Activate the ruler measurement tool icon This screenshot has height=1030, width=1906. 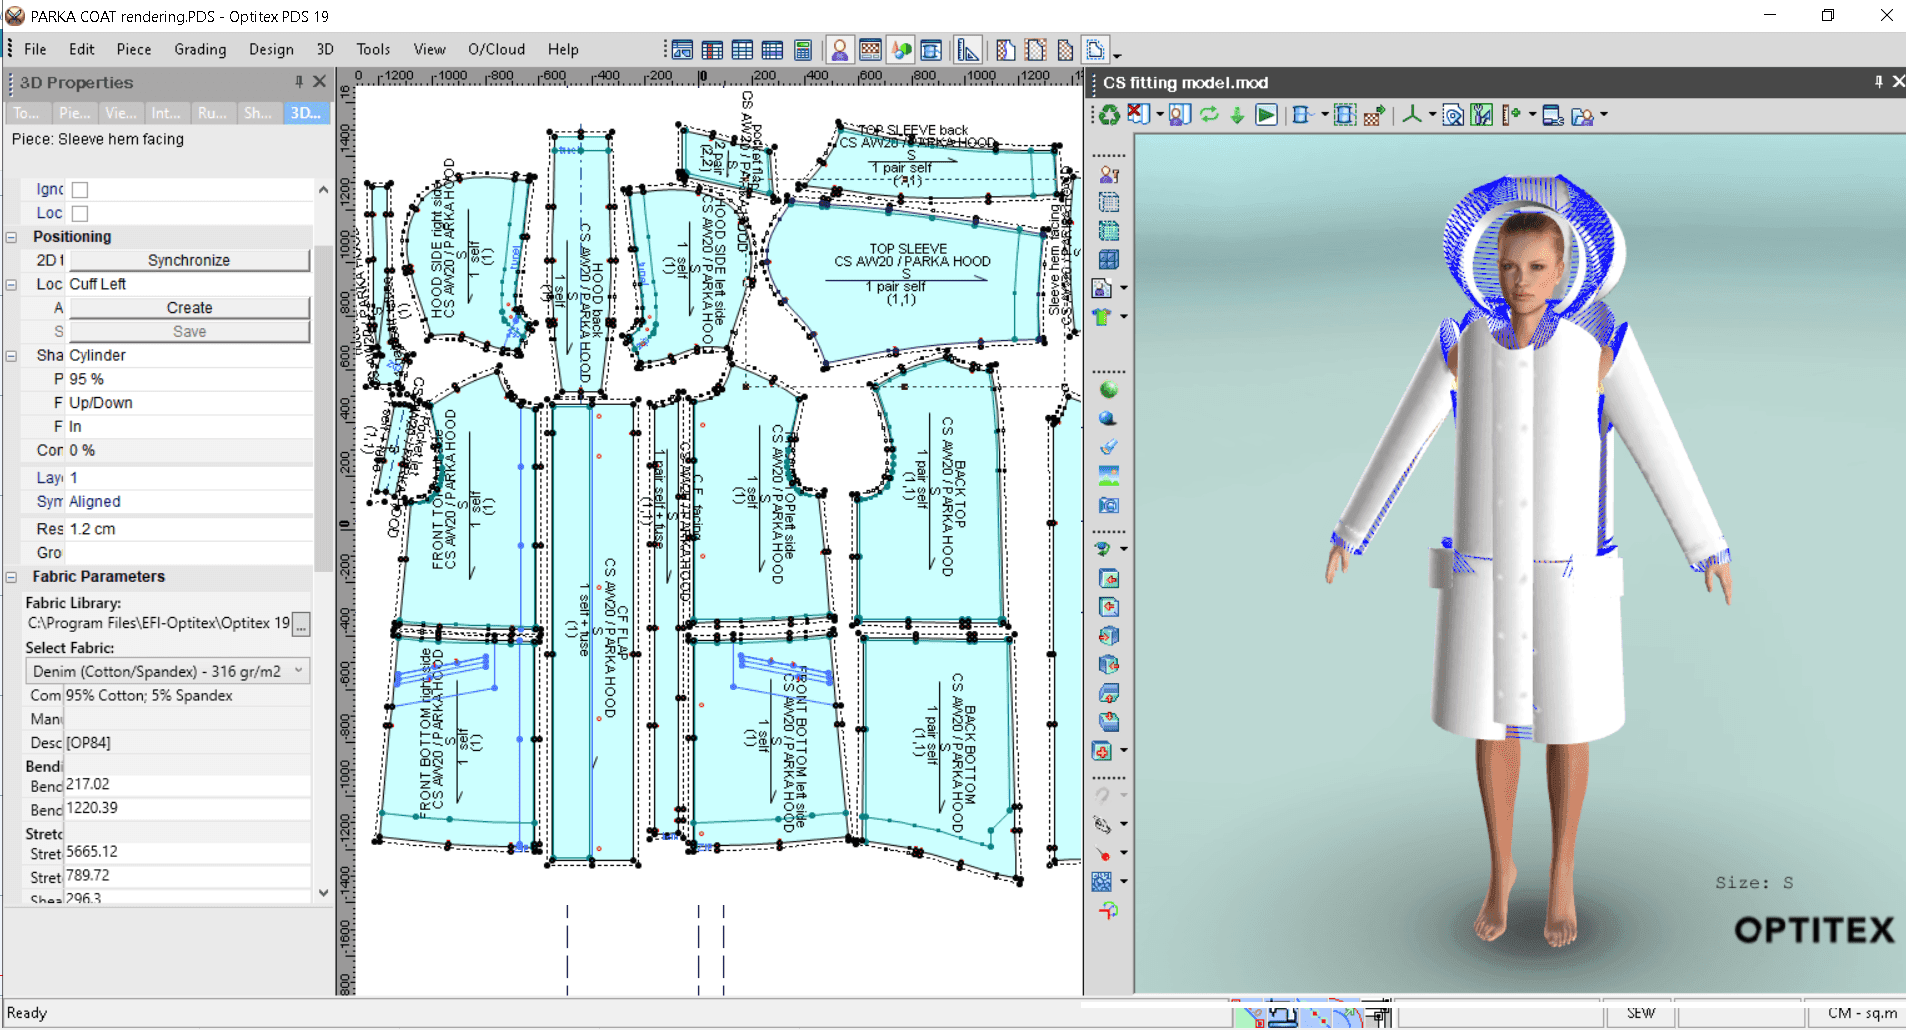coord(967,49)
